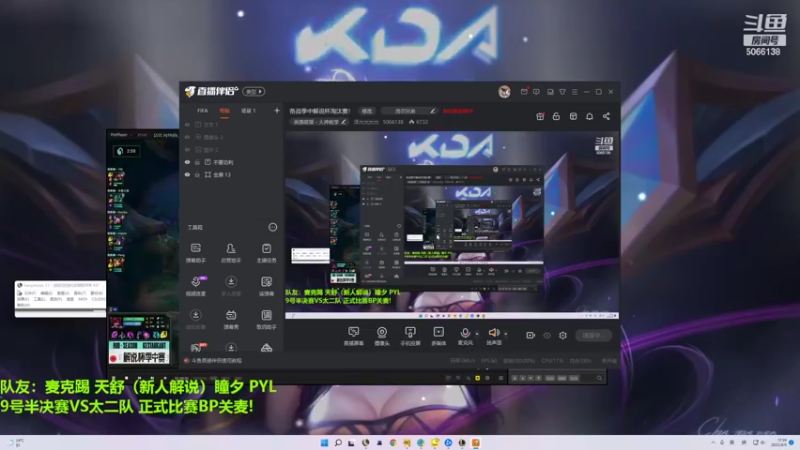Click the live preview canvas
Viewport: 800px width, 450px height.
452,225
